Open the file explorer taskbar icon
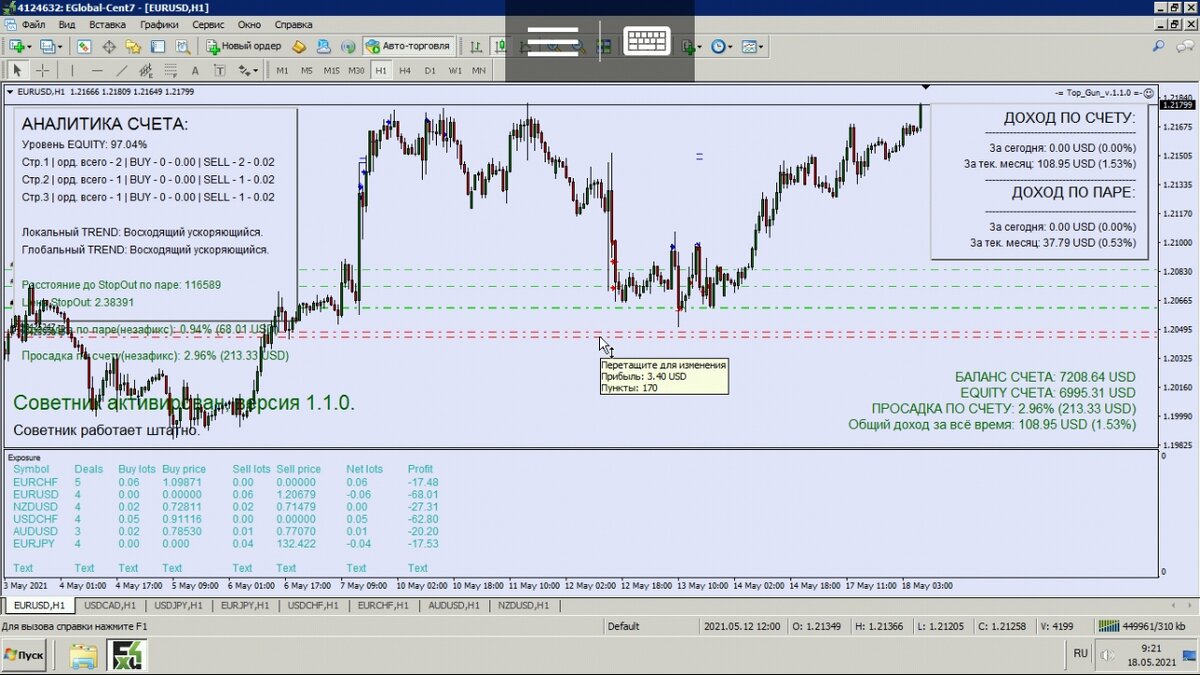Image resolution: width=1200 pixels, height=675 pixels. (x=84, y=656)
